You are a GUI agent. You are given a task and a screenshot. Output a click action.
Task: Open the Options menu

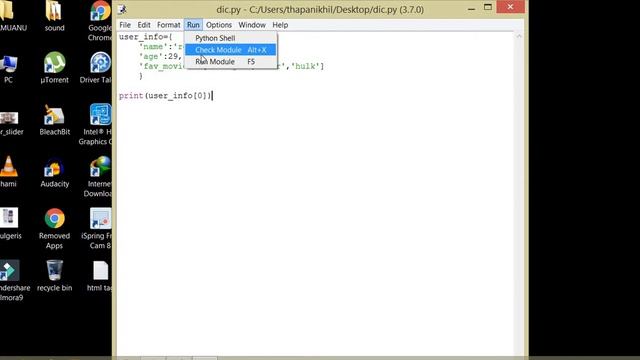click(219, 25)
